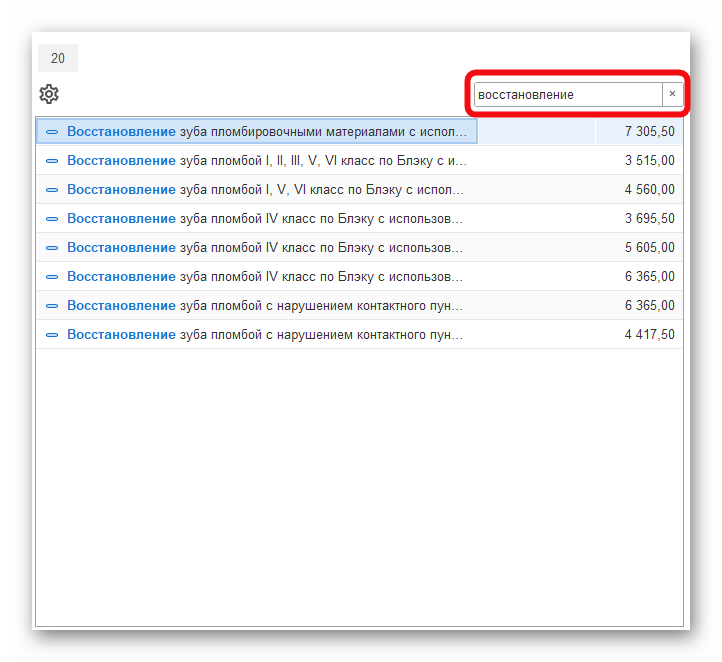722x662 pixels.
Task: Select 'нарушением контактного' row text priced 4 417,50
Action: [265, 335]
